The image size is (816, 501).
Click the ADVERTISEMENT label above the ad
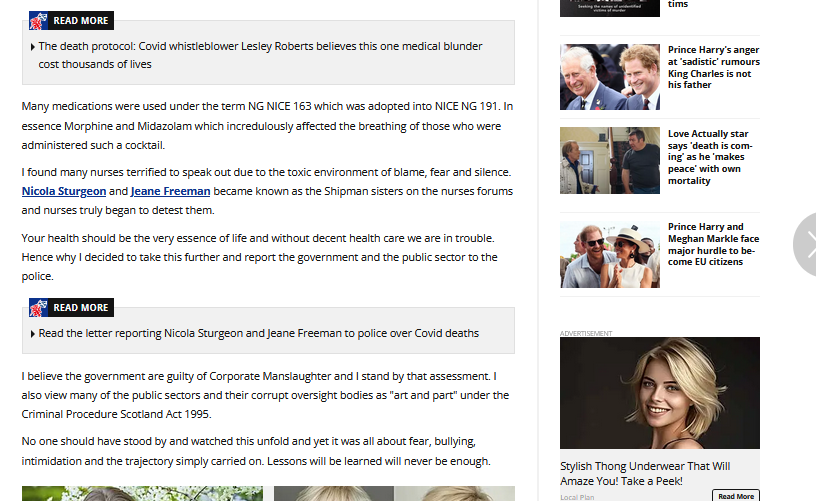pyautogui.click(x=586, y=333)
